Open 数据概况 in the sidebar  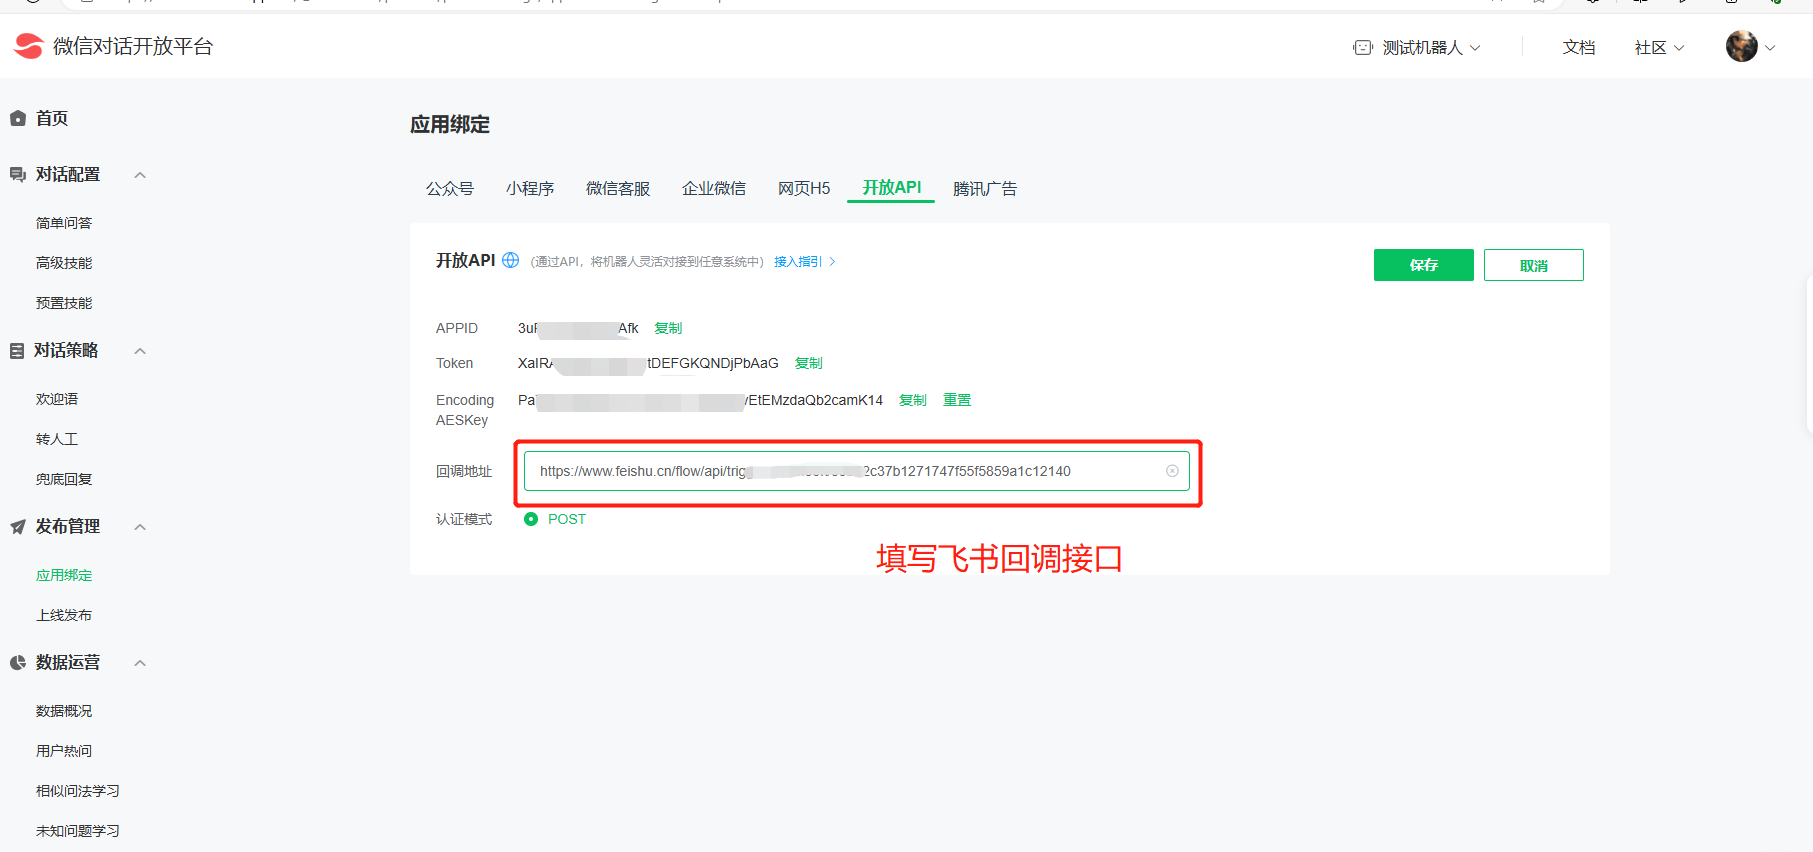(64, 711)
